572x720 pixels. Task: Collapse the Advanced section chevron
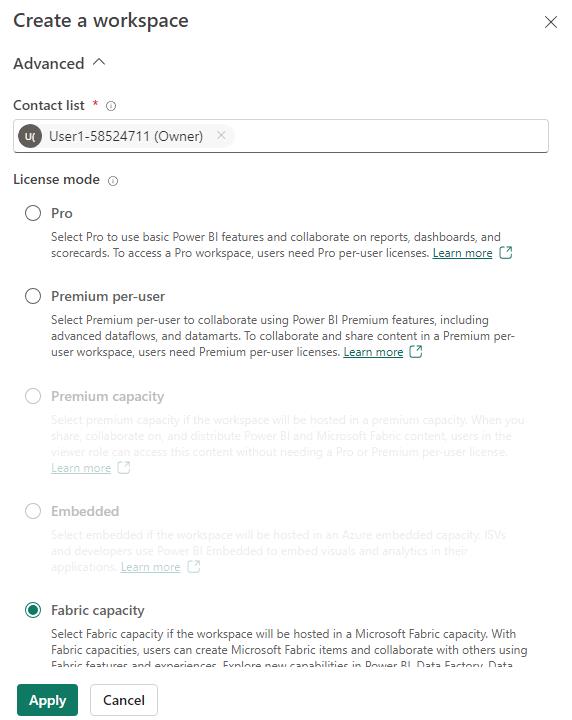(99, 62)
